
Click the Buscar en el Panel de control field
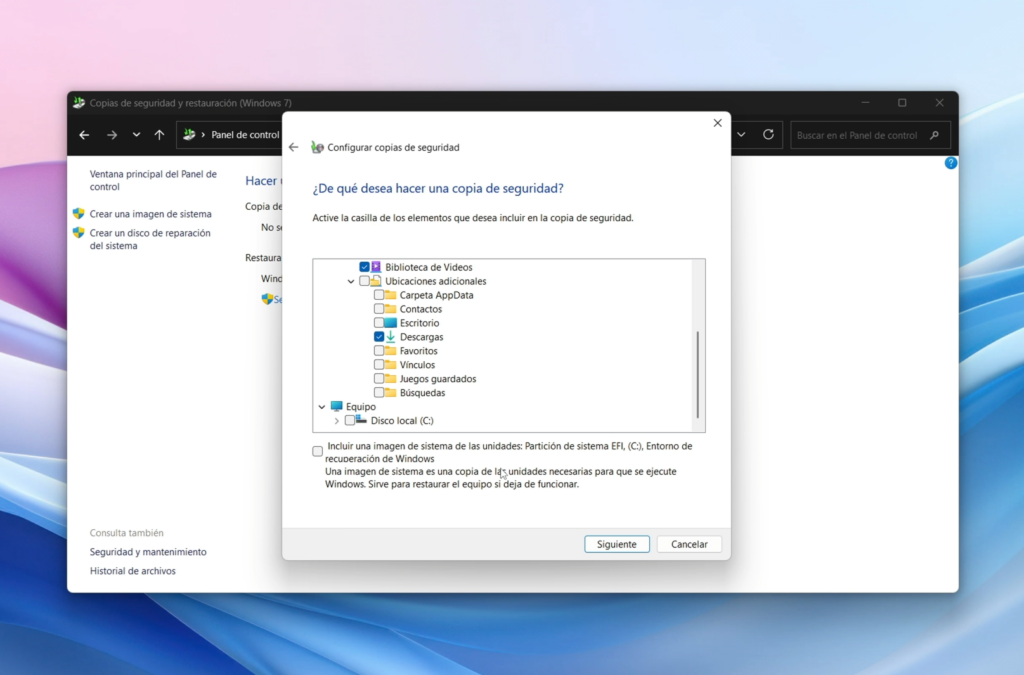[860, 135]
